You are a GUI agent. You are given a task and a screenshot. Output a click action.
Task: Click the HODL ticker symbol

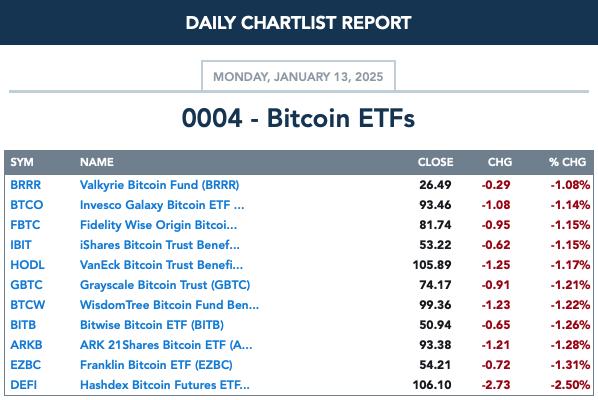(x=27, y=265)
